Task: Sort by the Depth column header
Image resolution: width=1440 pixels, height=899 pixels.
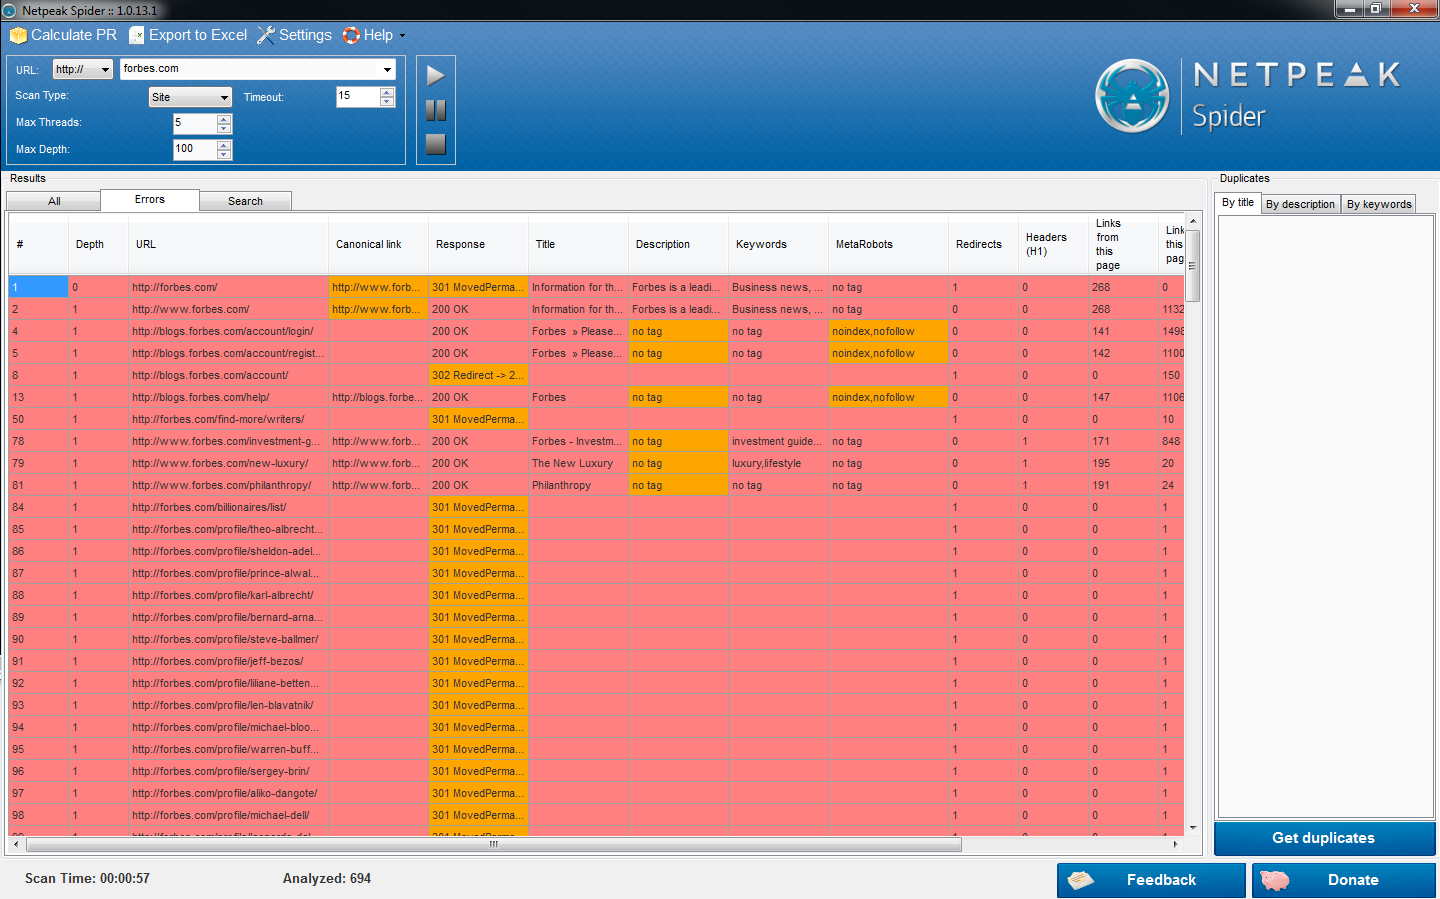Action: tap(98, 244)
